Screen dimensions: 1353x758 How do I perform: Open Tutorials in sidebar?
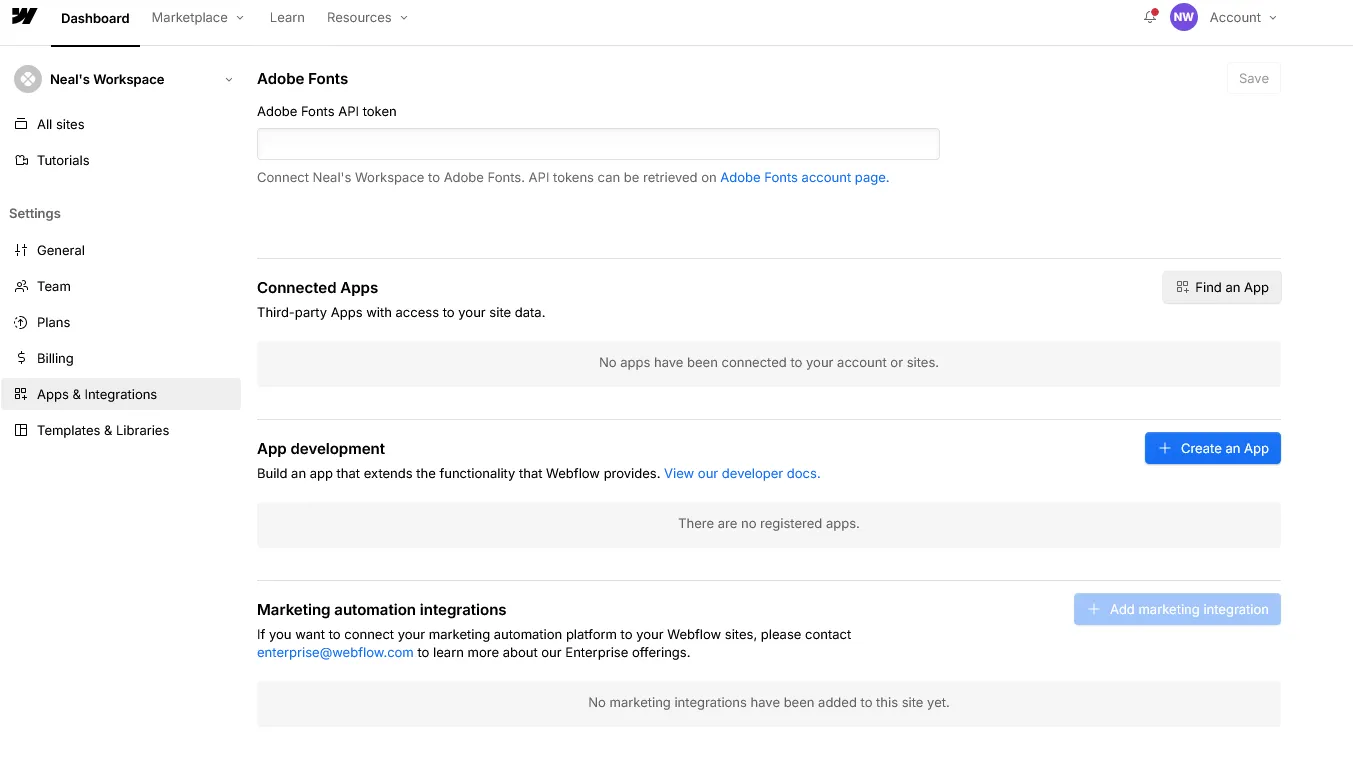click(62, 160)
